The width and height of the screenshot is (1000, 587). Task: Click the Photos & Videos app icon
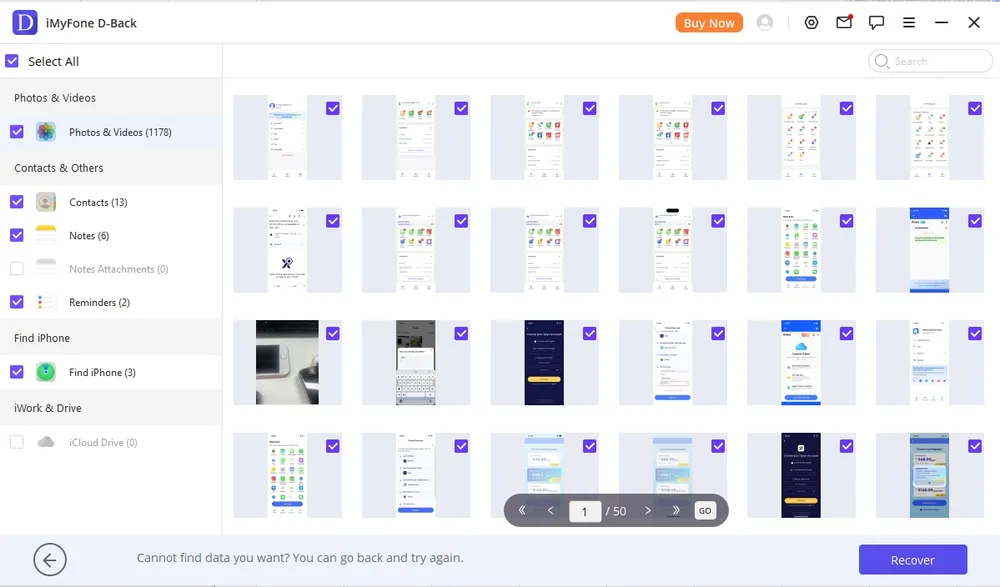46,132
